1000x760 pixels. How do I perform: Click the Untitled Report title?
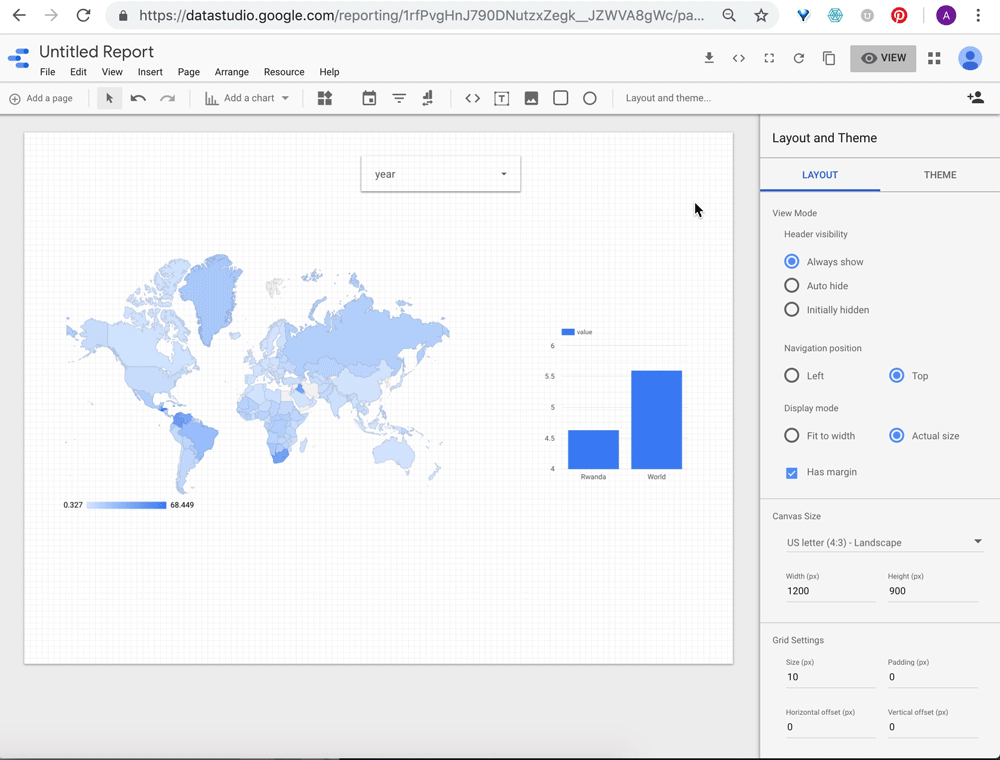click(96, 52)
